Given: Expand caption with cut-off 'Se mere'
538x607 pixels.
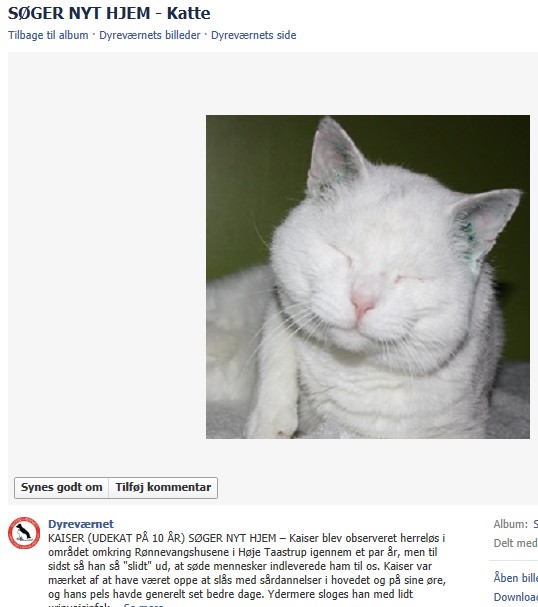Looking at the screenshot, I should tap(143, 605).
